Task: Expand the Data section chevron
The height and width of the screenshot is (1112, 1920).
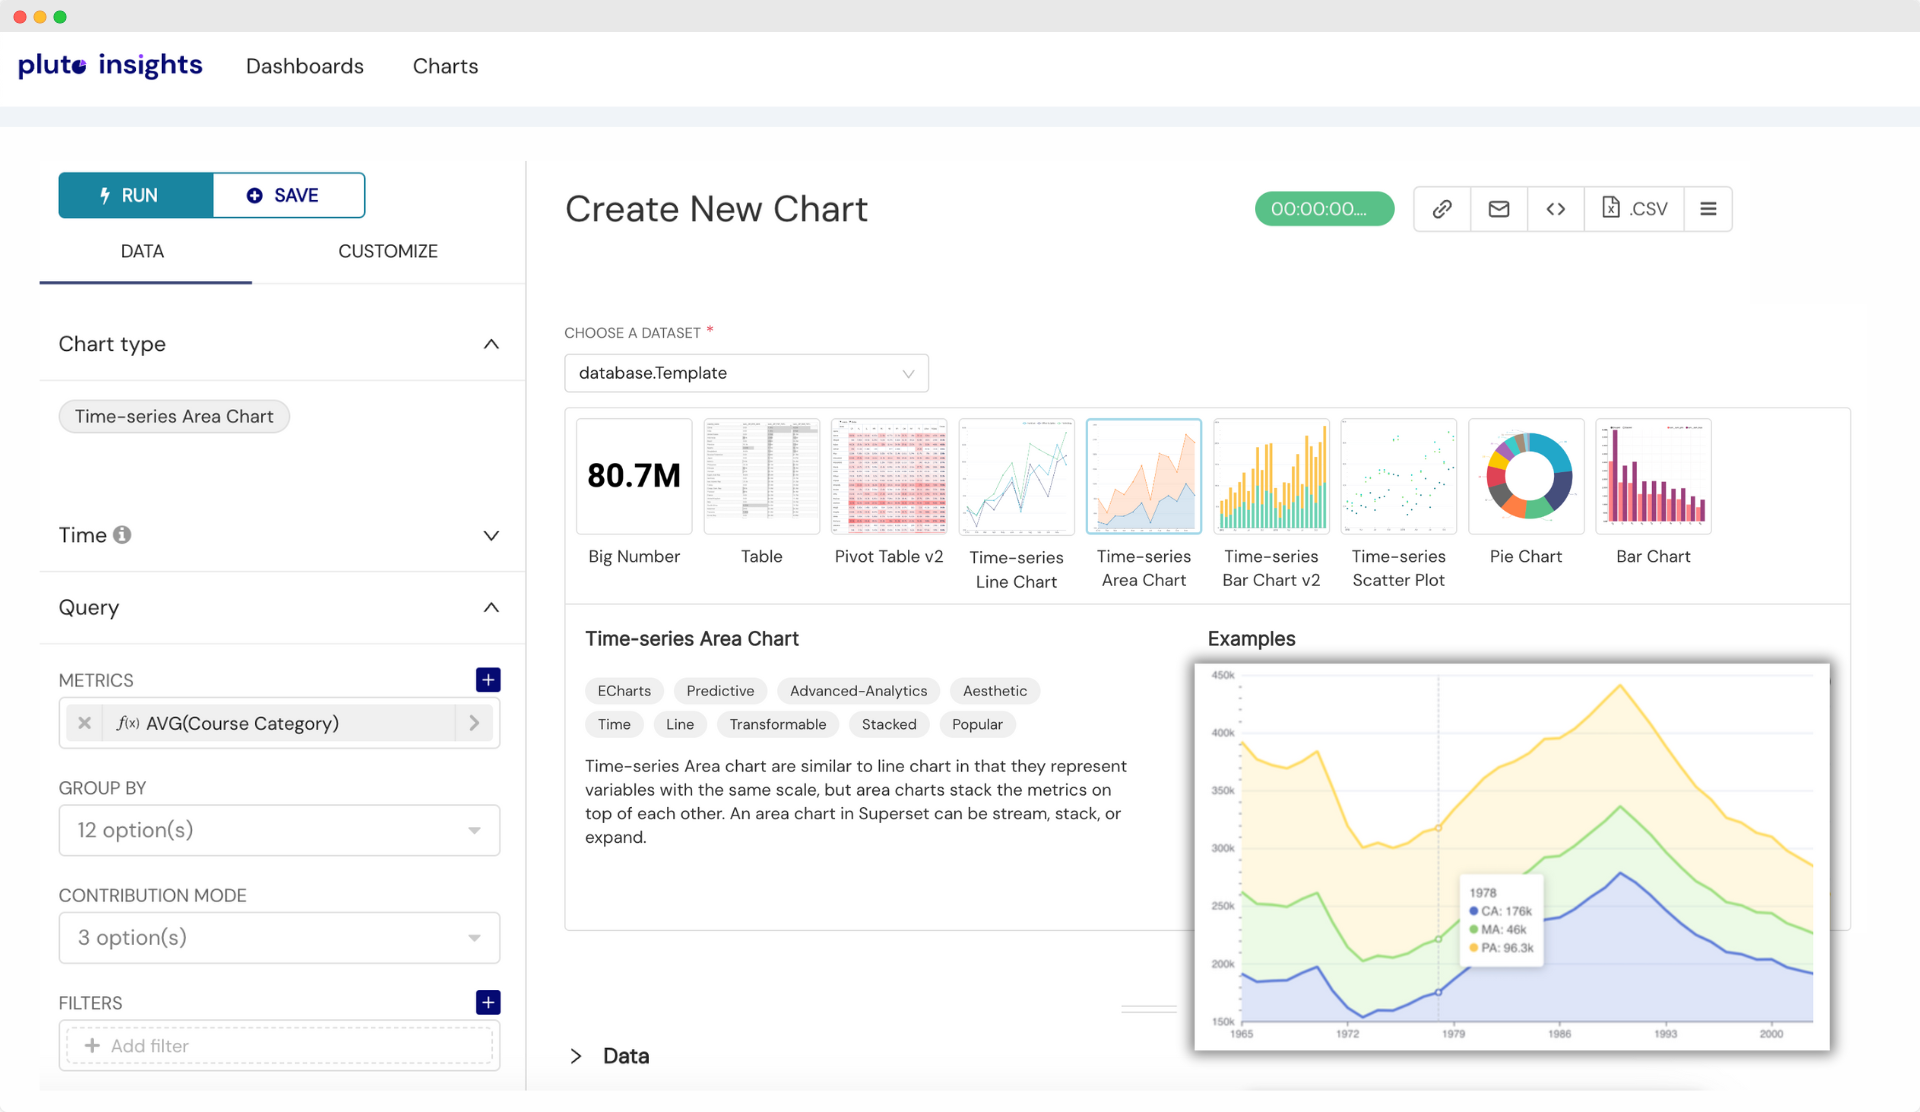Action: pyautogui.click(x=576, y=1056)
